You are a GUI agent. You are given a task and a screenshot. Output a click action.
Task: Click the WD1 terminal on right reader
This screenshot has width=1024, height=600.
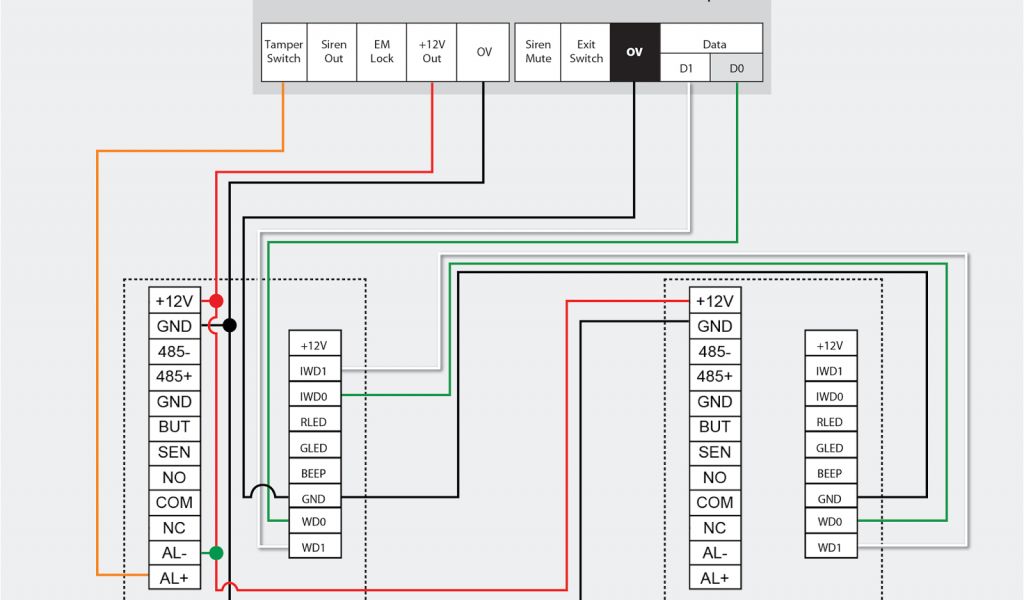pos(830,547)
